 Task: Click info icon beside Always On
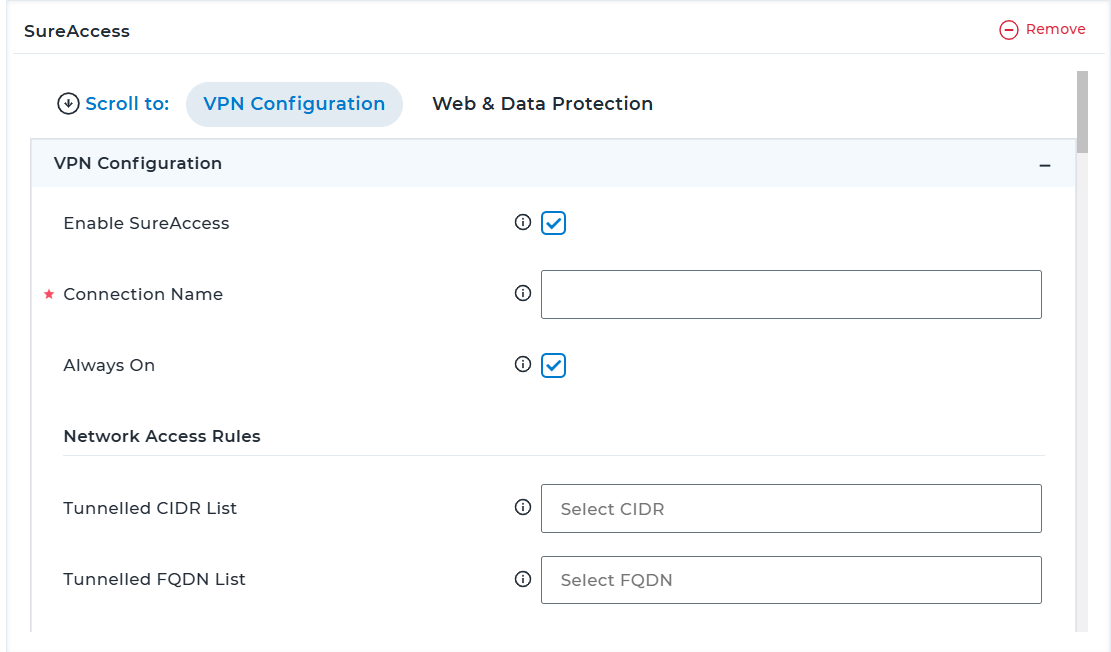click(x=523, y=364)
